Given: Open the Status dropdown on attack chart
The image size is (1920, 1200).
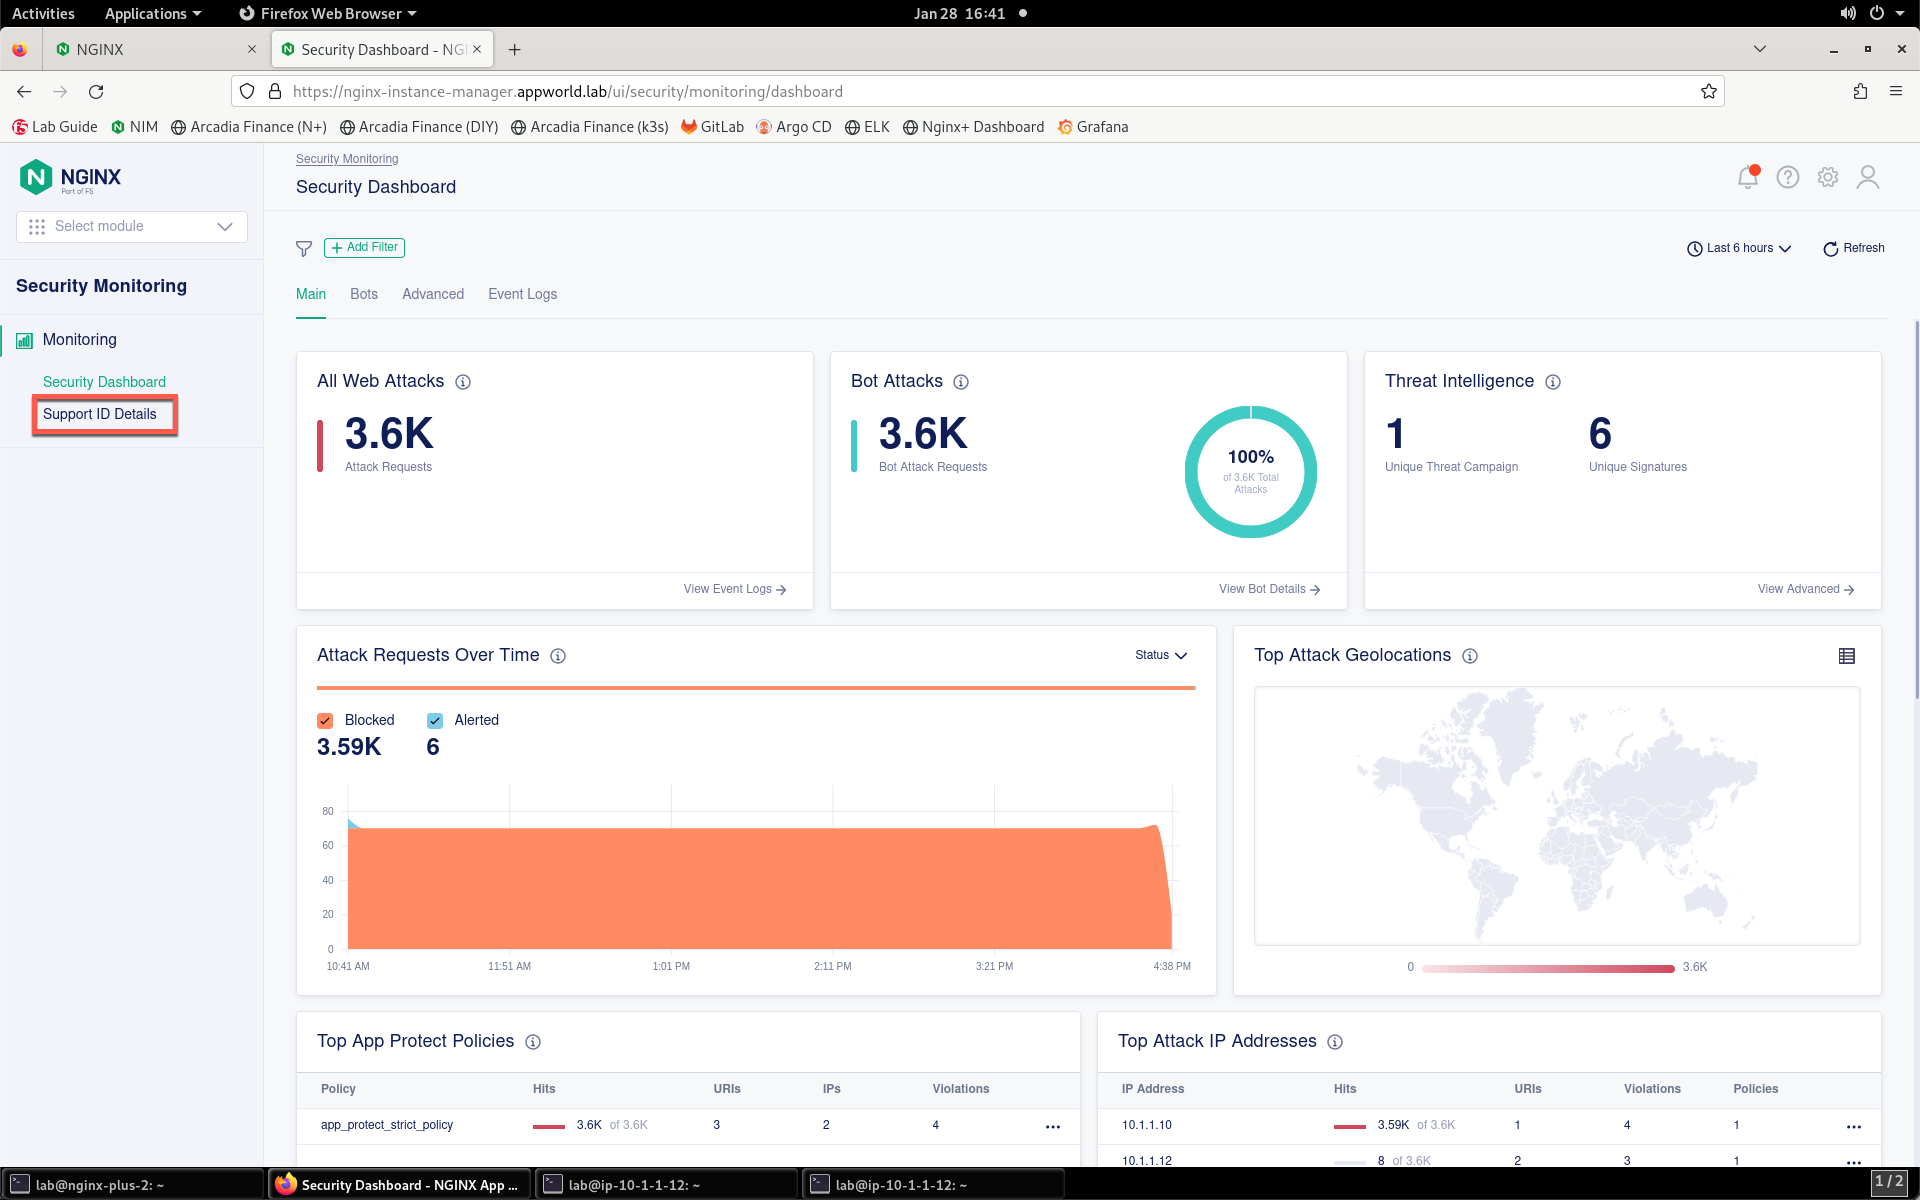Looking at the screenshot, I should pyautogui.click(x=1161, y=655).
